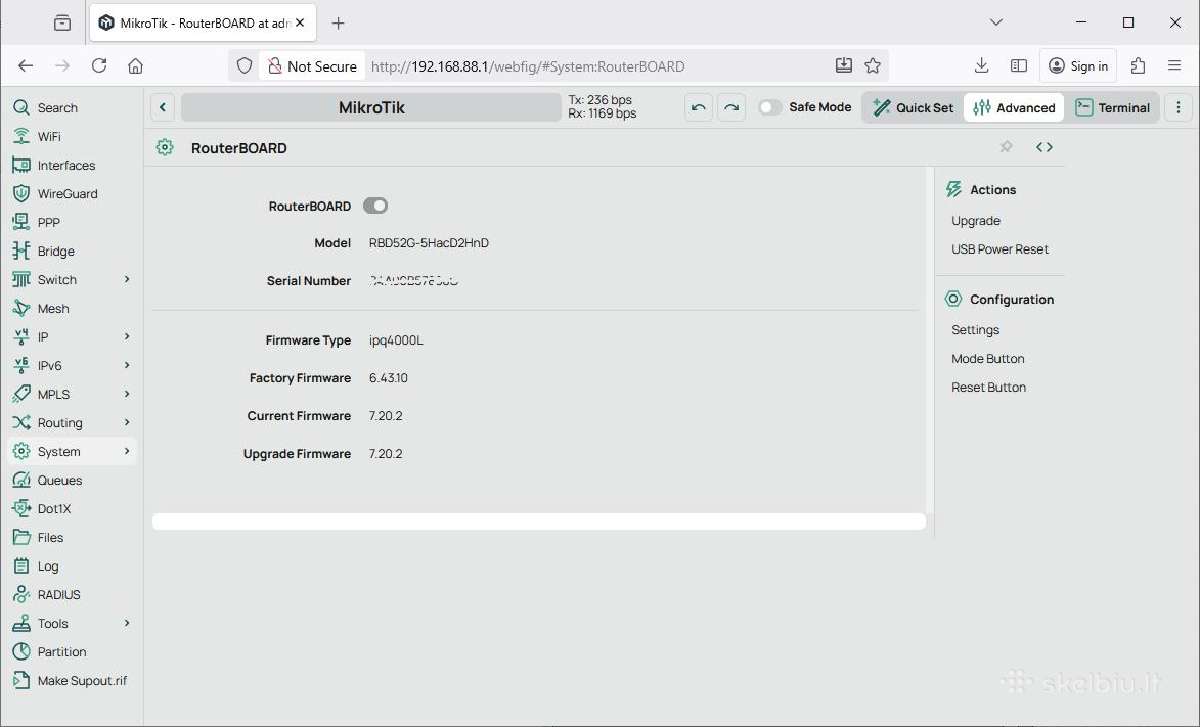Open Reset Button configuration
This screenshot has width=1200, height=727.
pos(989,388)
